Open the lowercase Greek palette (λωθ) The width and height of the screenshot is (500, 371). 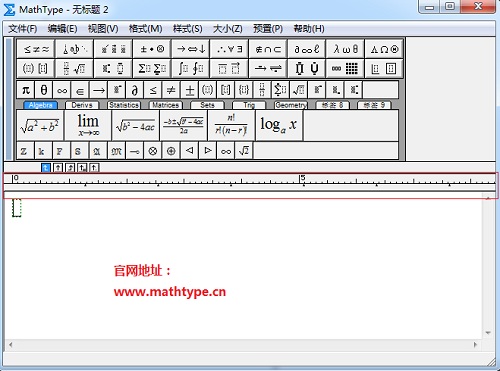click(x=345, y=49)
